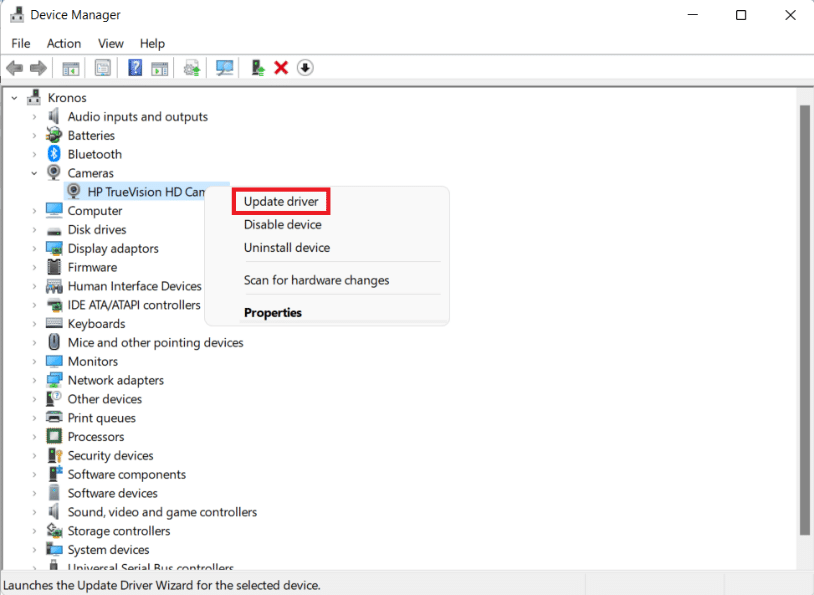Choose Update driver from context menu

coord(281,202)
